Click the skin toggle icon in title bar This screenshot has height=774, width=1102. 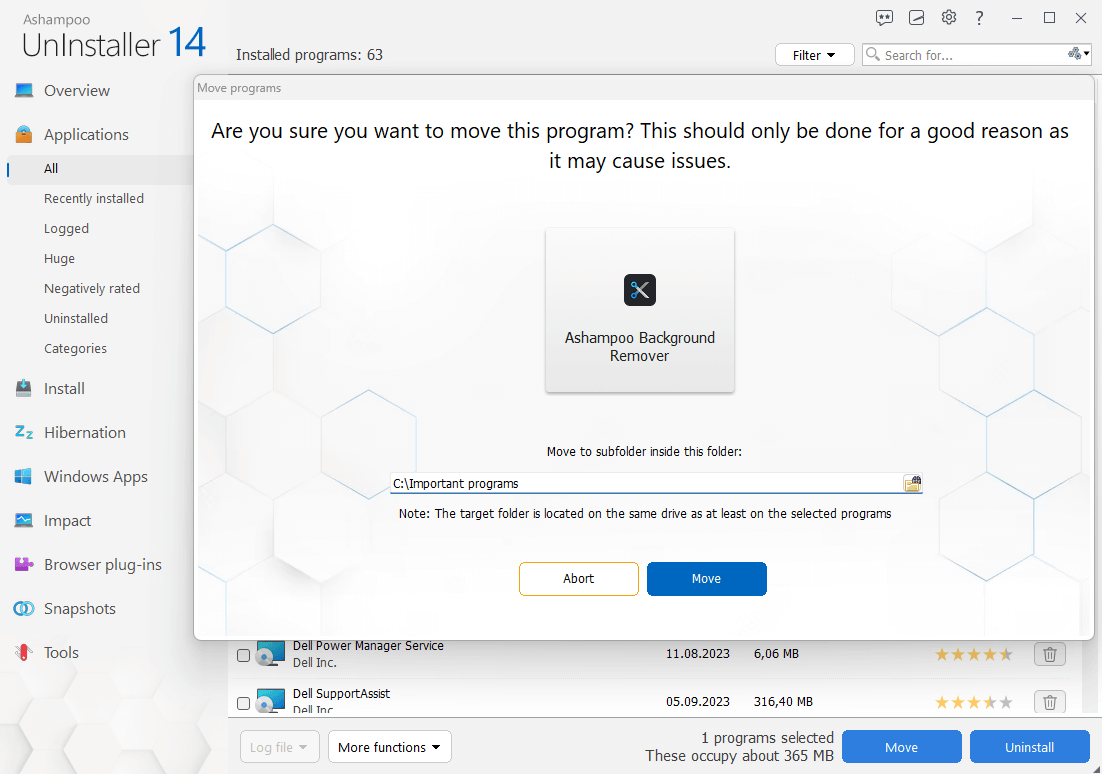coord(916,18)
